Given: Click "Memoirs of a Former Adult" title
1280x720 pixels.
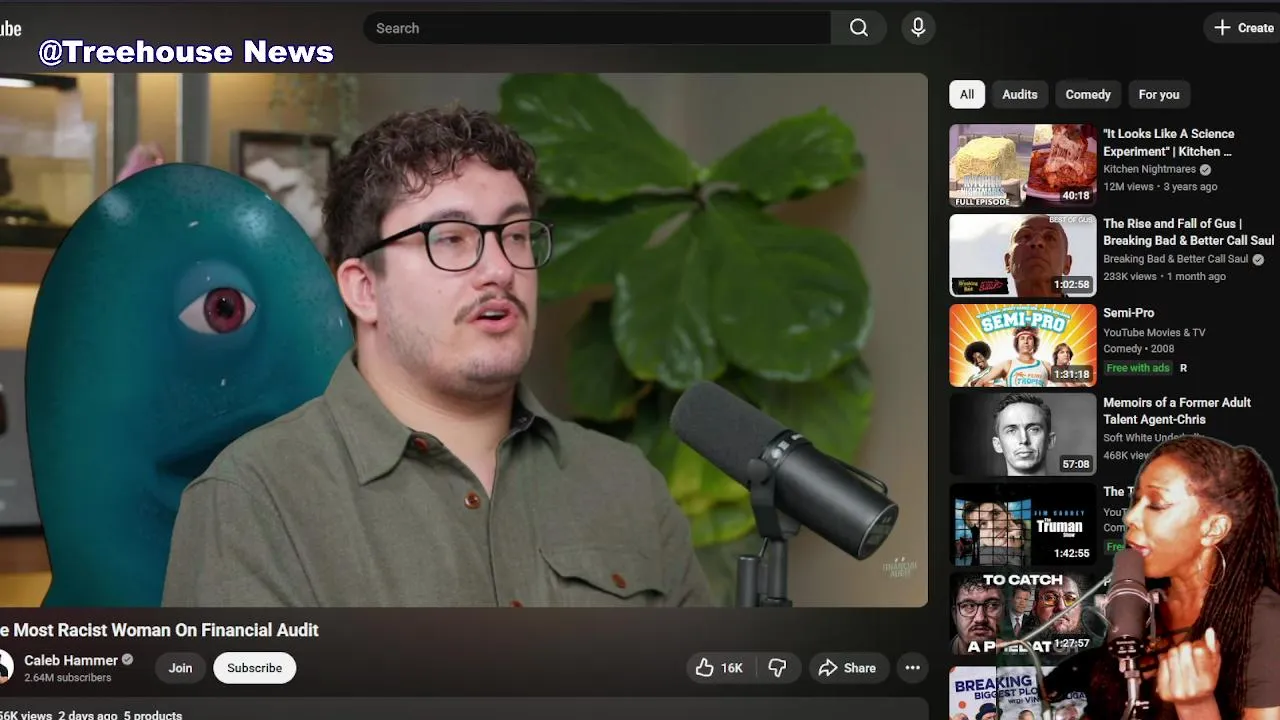Looking at the screenshot, I should [x=1177, y=411].
